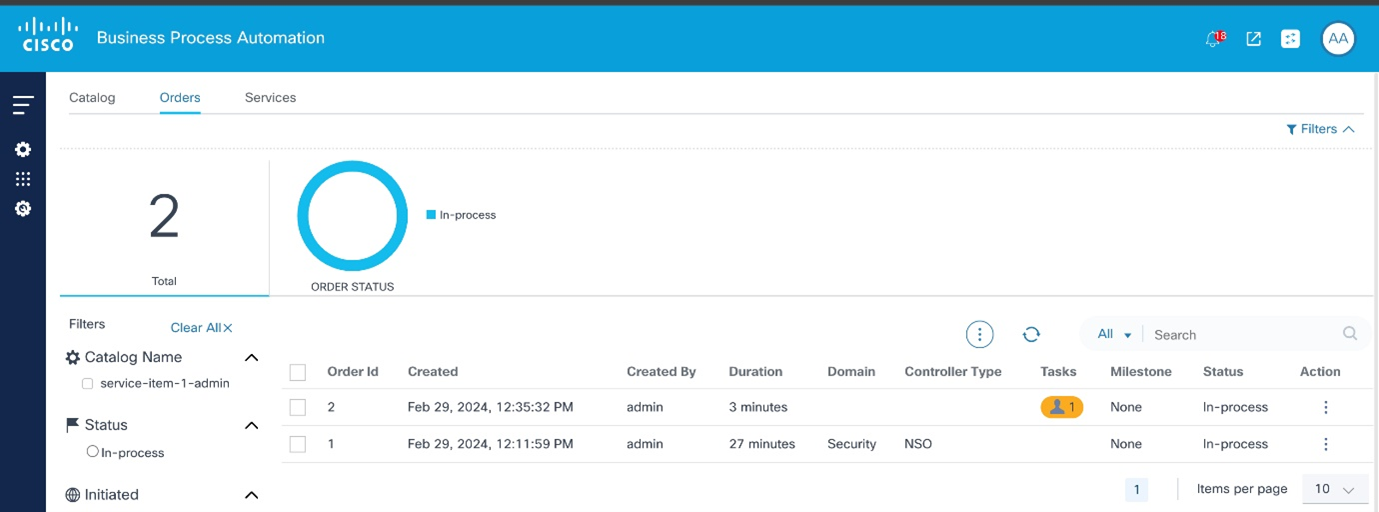
Task: Open the hamburger navigation menu
Action: pos(23,105)
